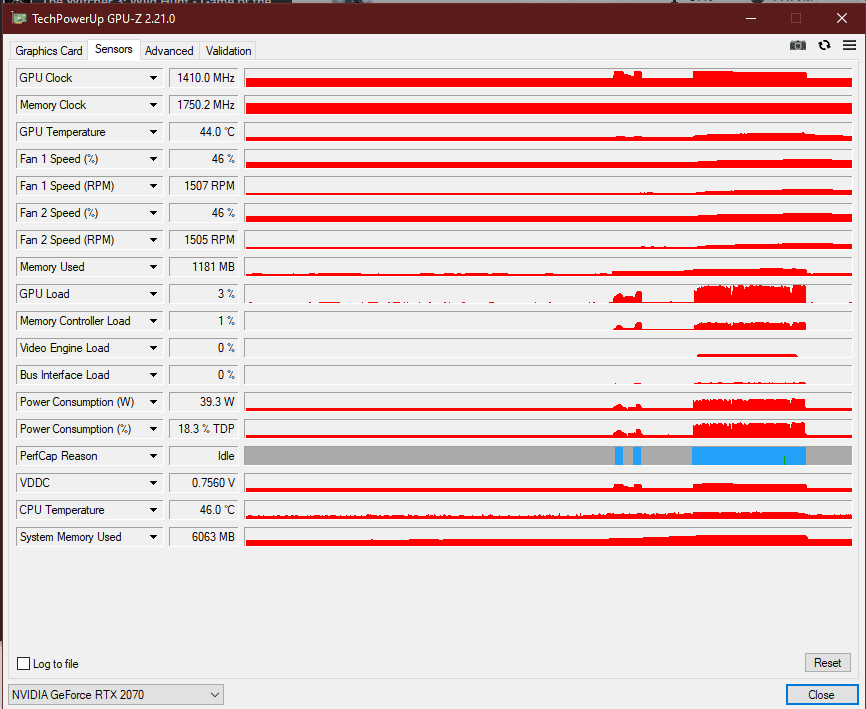Click the Power Consumption (W) graph
This screenshot has width=866, height=709.
click(x=548, y=402)
